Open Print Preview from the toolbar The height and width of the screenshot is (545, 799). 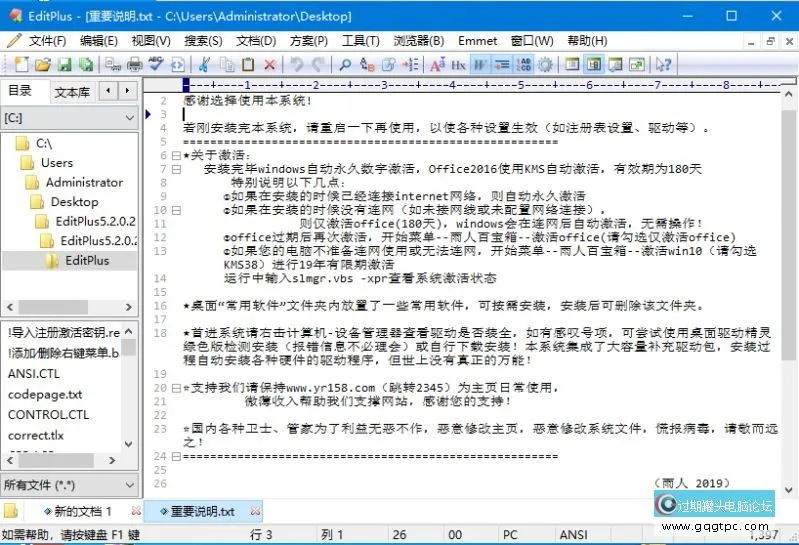(x=113, y=65)
